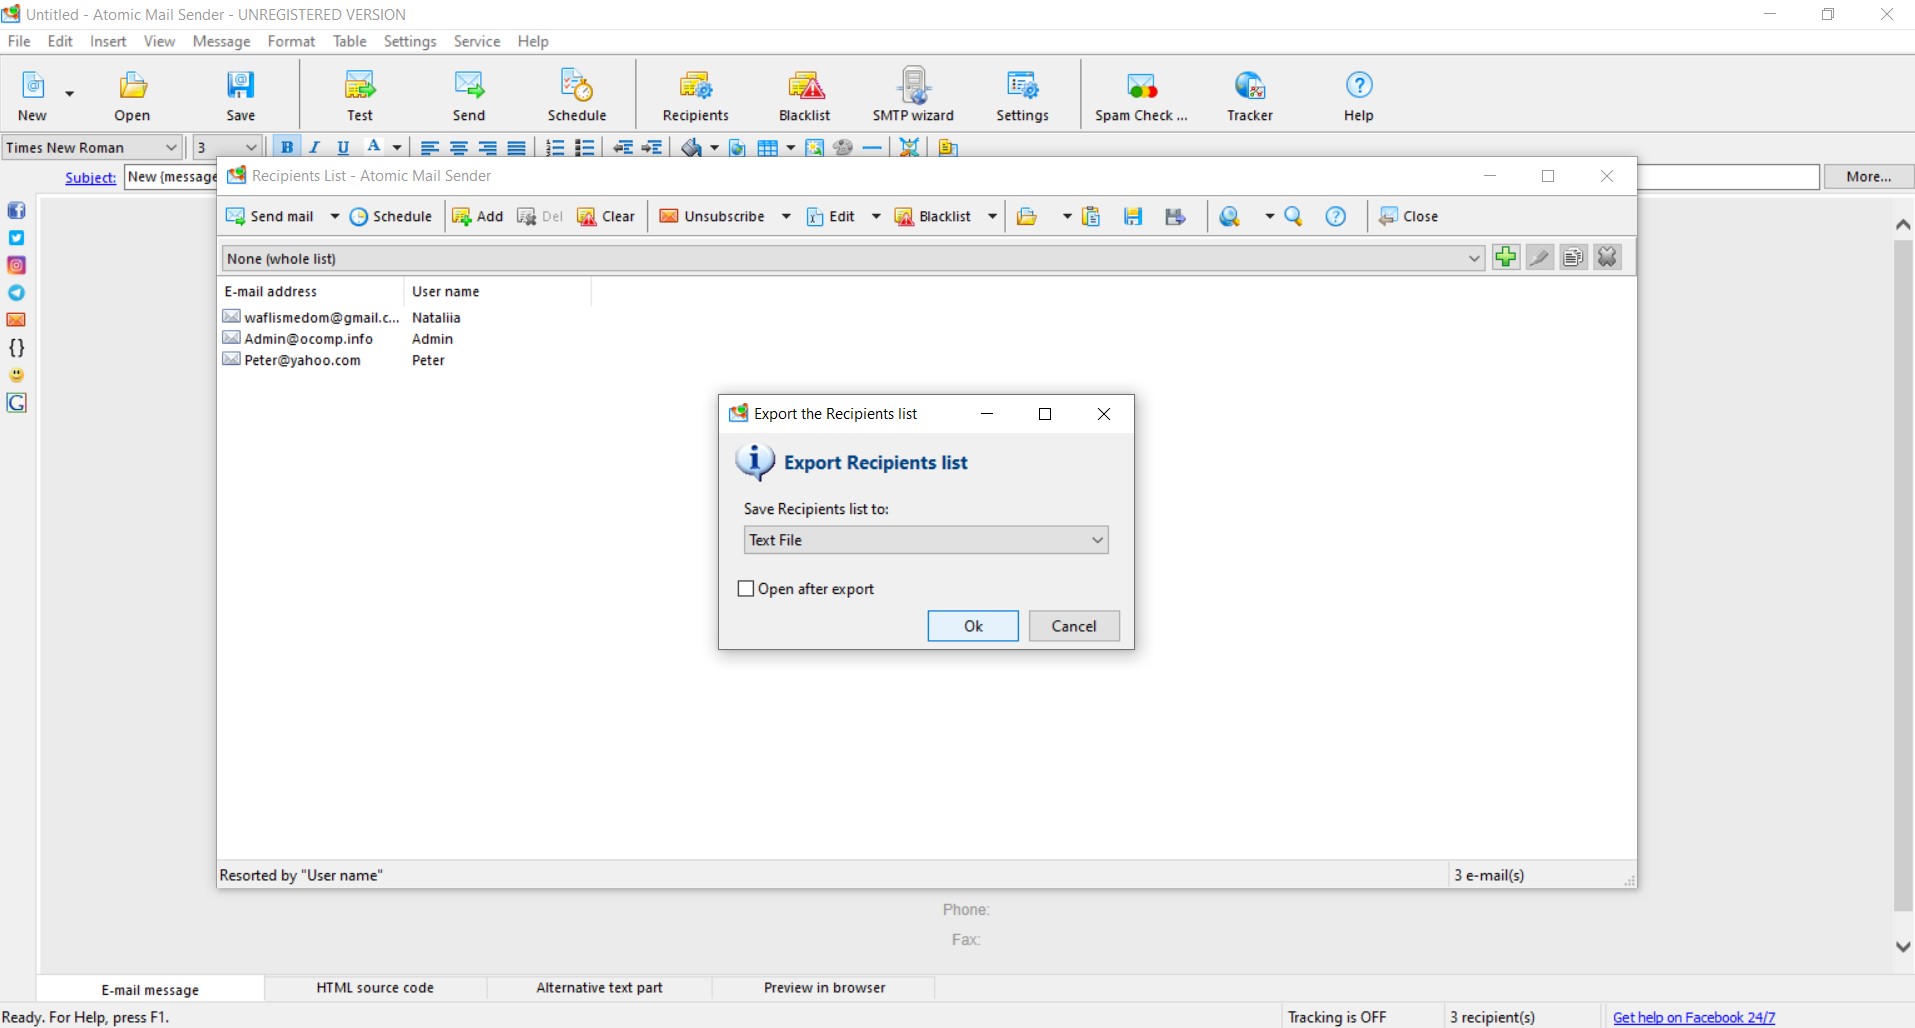Expand the Edit dropdown arrow in Recipients List

(876, 216)
